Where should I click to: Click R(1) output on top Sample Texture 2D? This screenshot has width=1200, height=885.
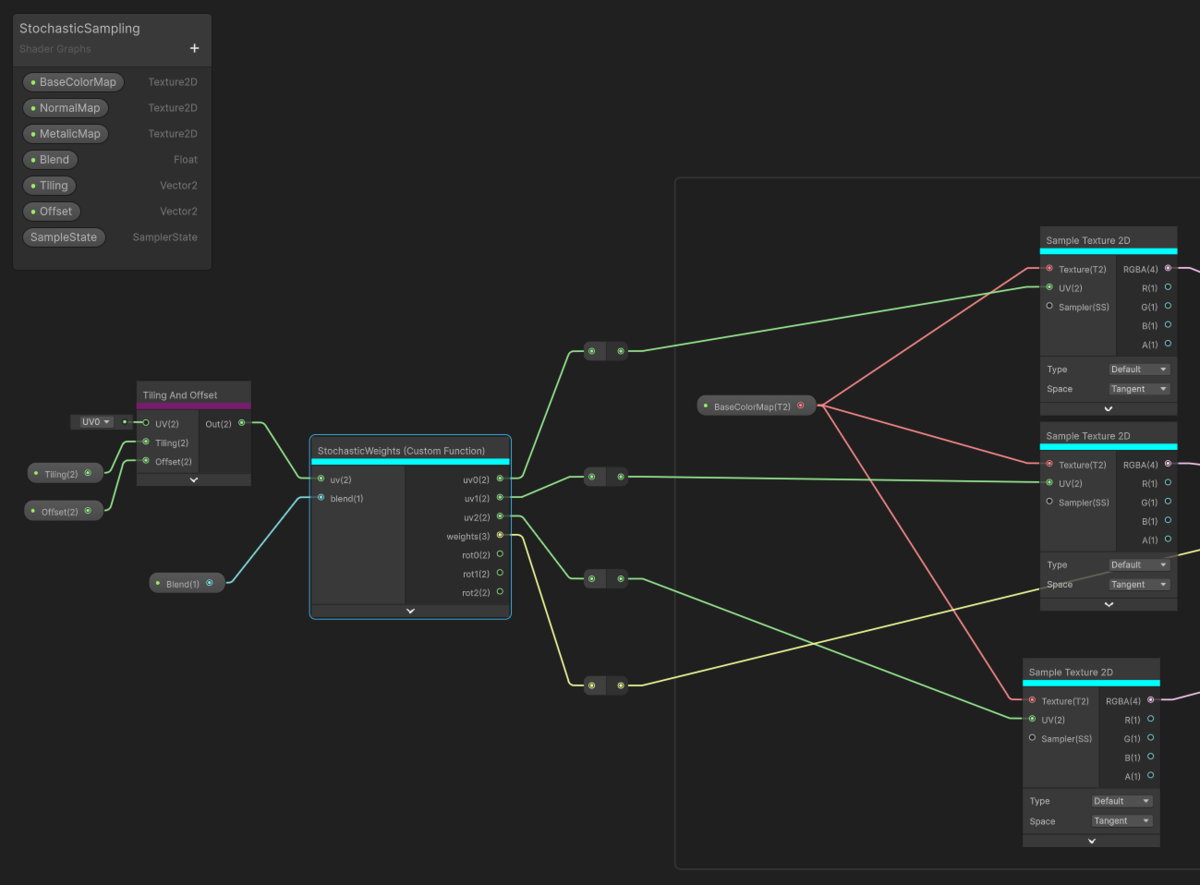click(x=1167, y=287)
